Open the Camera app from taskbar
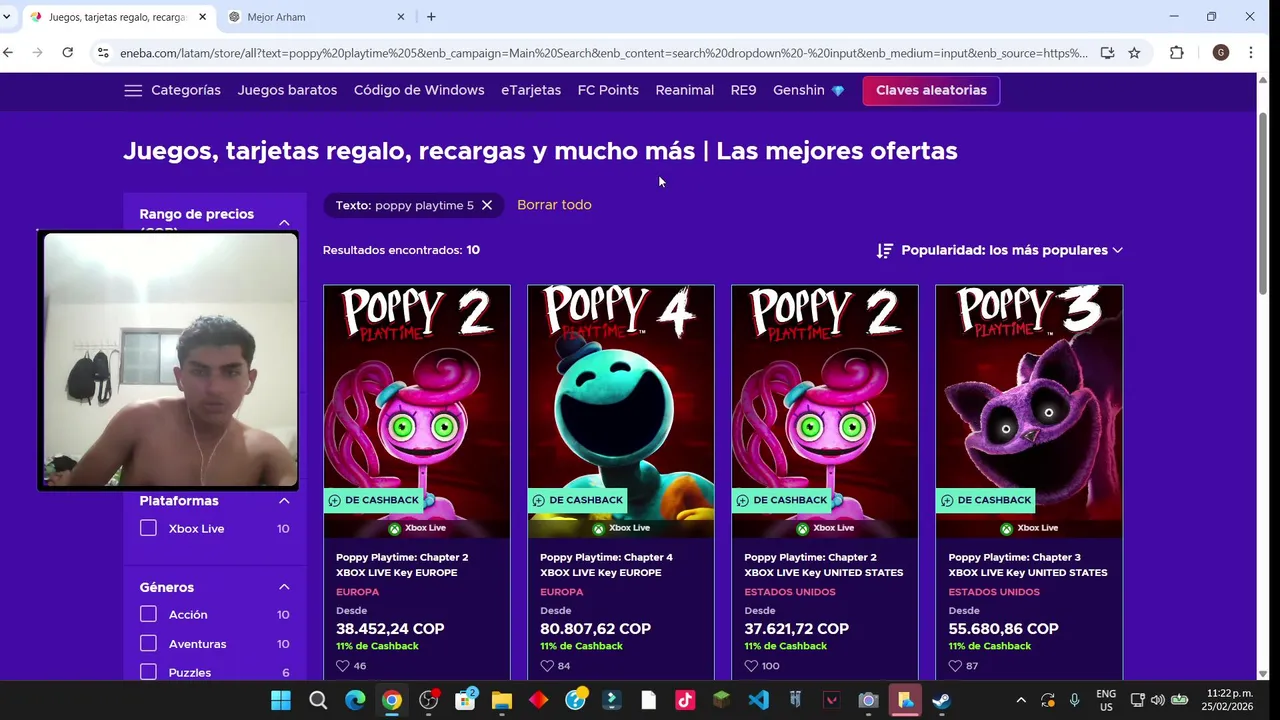This screenshot has width=1280, height=720. point(868,700)
